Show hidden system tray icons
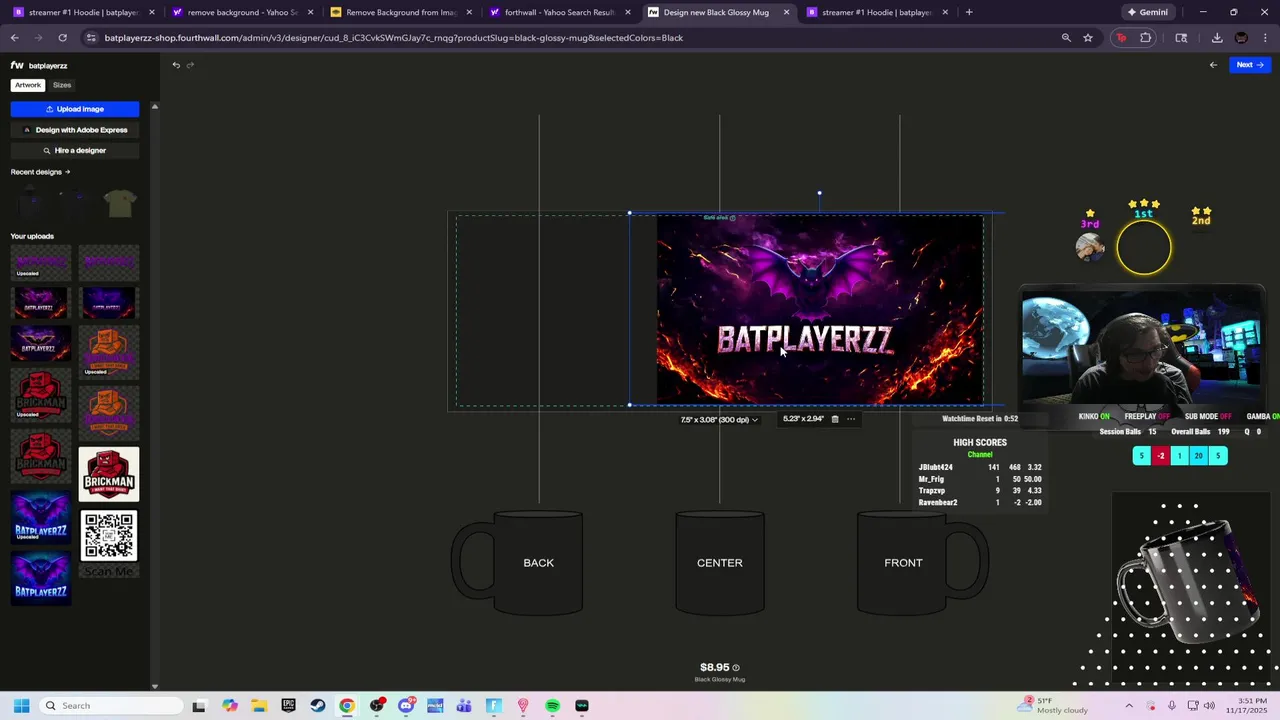 click(x=1129, y=706)
